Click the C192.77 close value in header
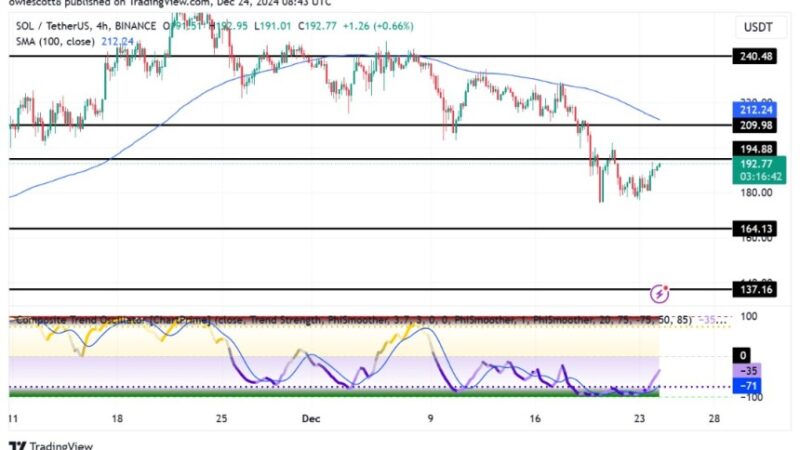The width and height of the screenshot is (800, 450). tap(317, 26)
